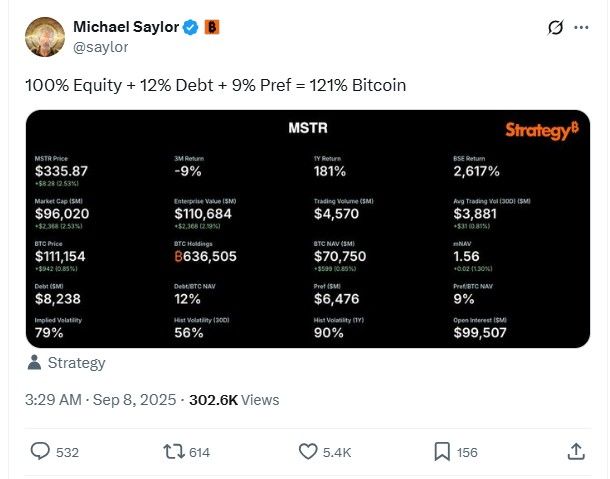Toggle like with the heart icon

308,451
